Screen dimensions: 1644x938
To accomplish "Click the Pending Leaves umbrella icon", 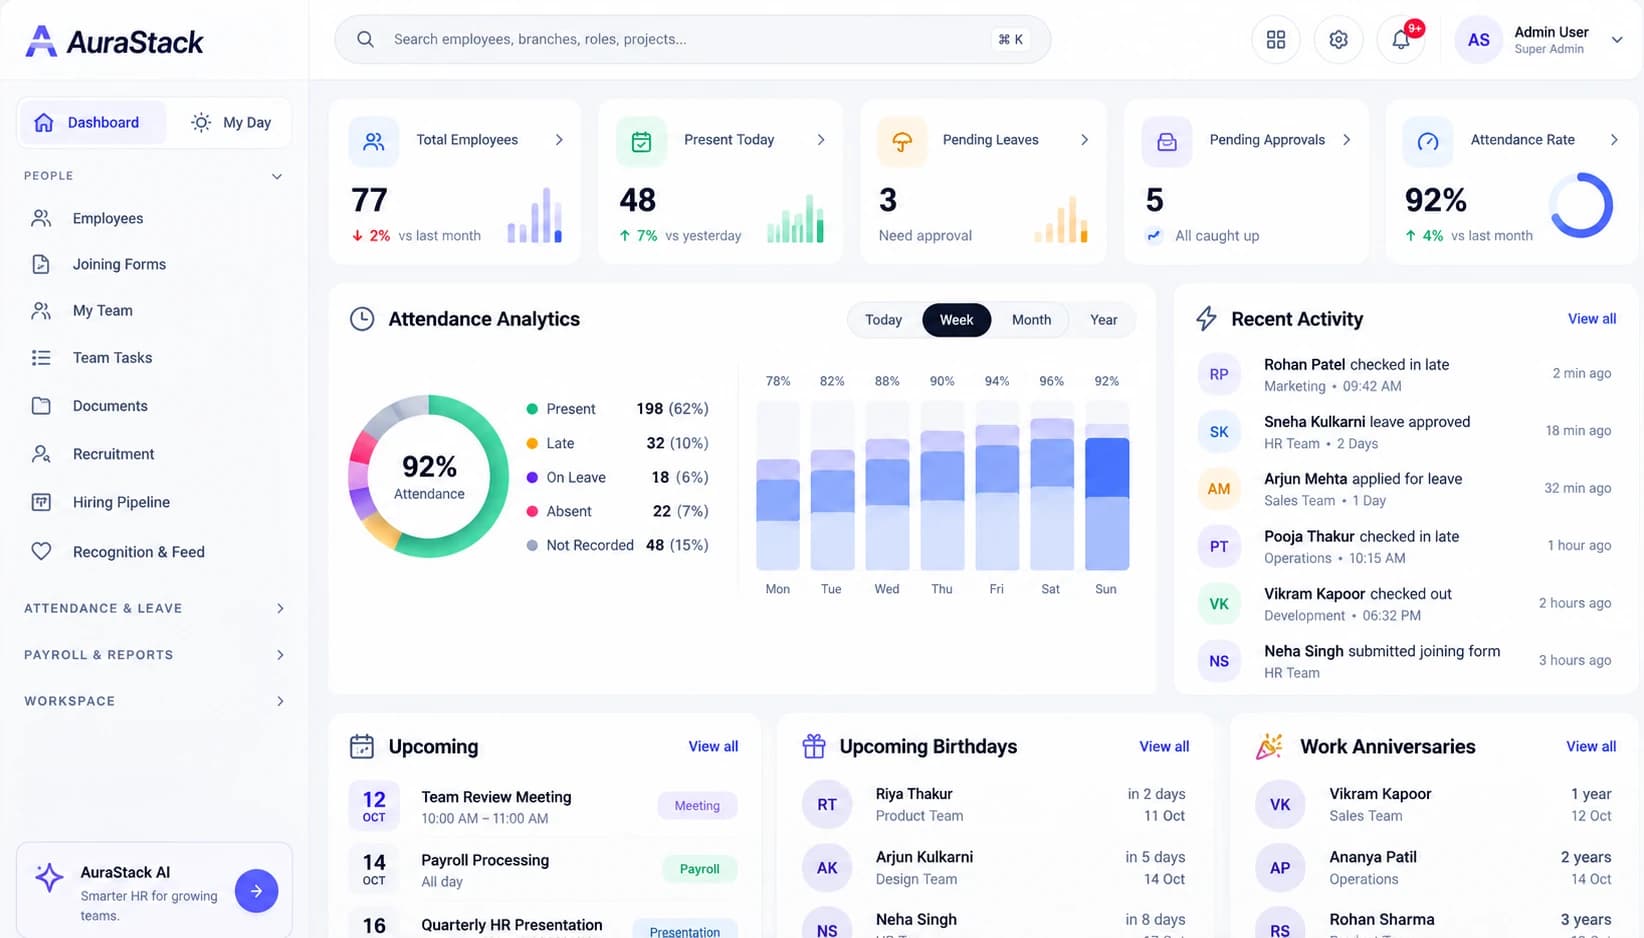I will [902, 141].
